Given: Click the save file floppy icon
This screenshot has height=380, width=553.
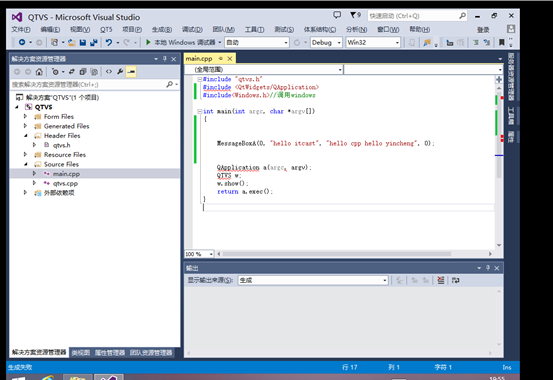Looking at the screenshot, I should [83, 42].
